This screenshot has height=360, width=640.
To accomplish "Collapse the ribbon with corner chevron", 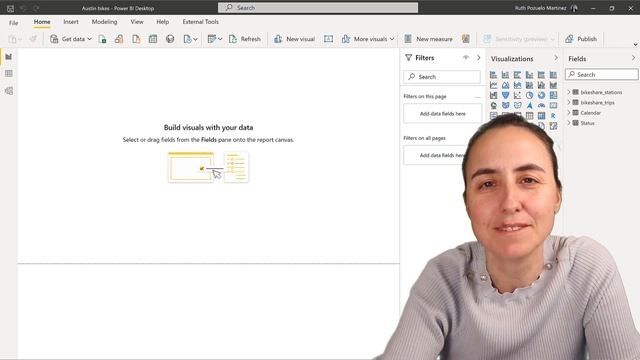I will tap(635, 44).
